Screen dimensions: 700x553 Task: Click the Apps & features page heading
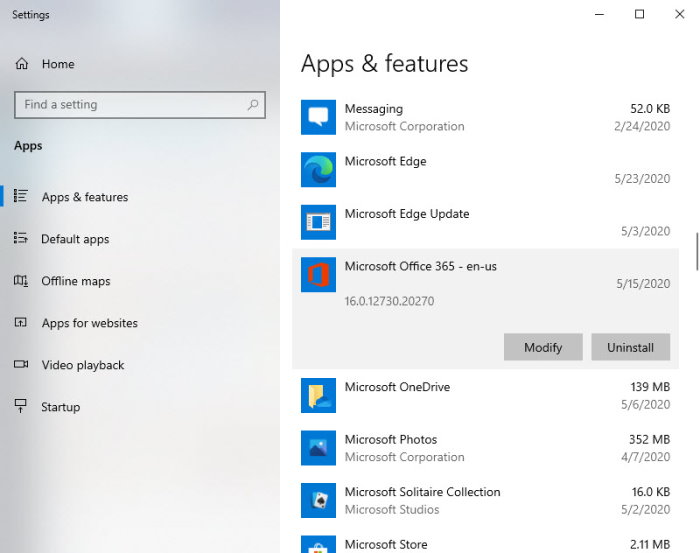[x=385, y=64]
